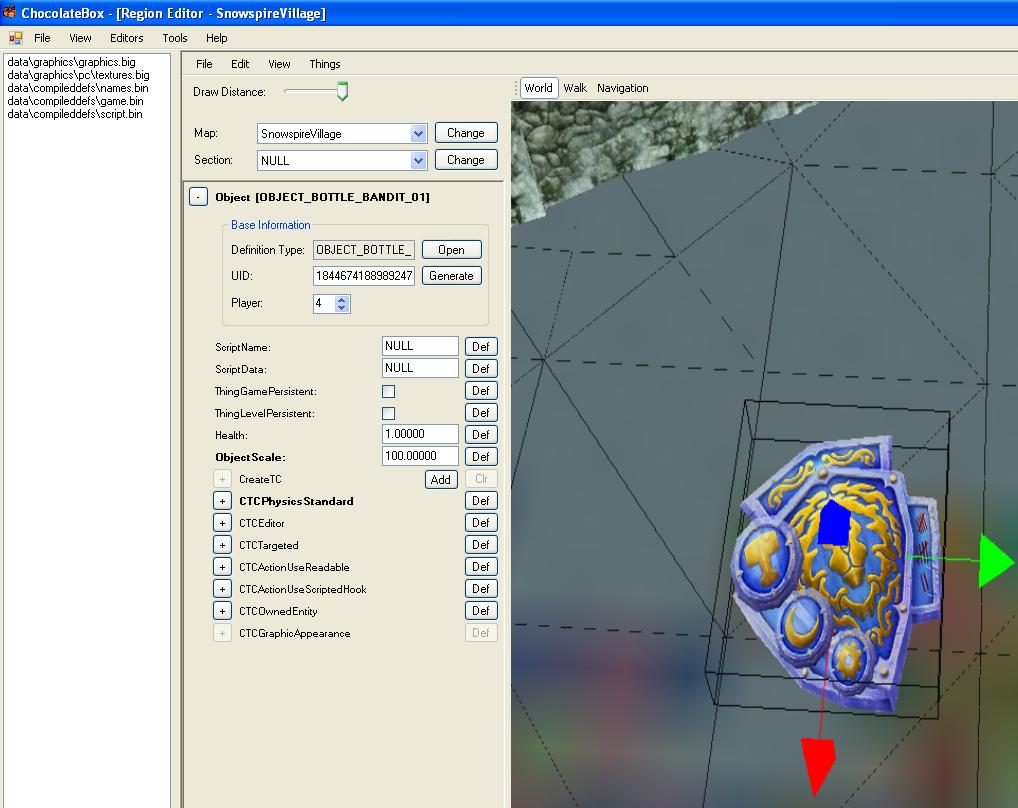Switch to Walk view mode
1018x808 pixels.
coord(575,88)
